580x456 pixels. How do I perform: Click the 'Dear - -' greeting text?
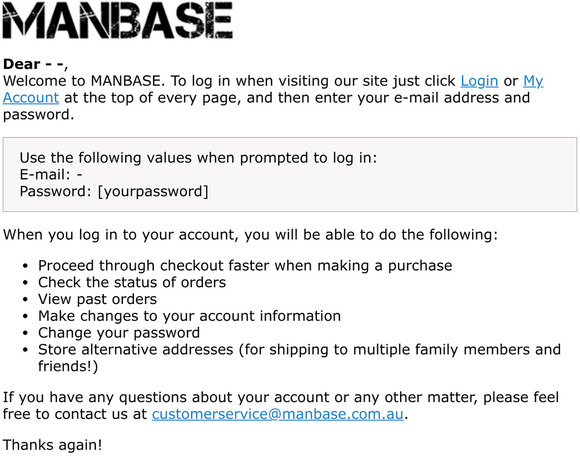(x=36, y=64)
